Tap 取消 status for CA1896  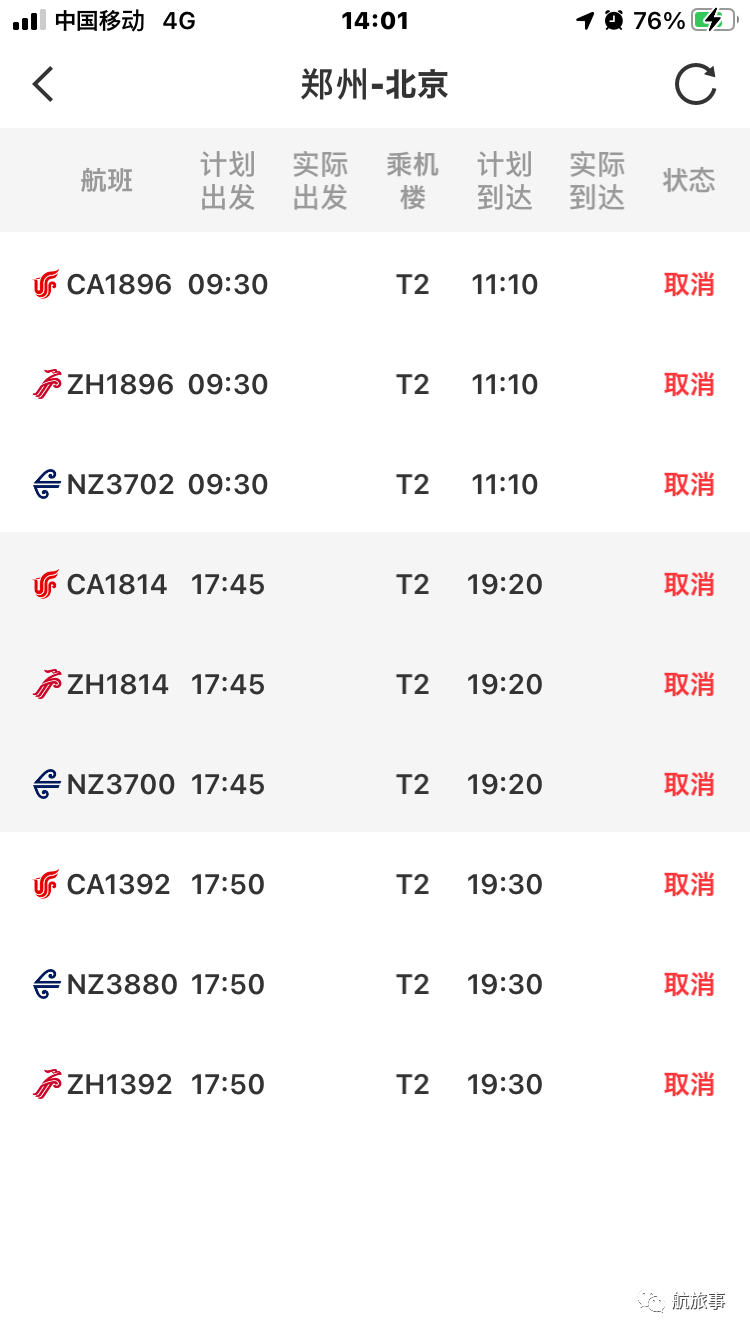[689, 285]
